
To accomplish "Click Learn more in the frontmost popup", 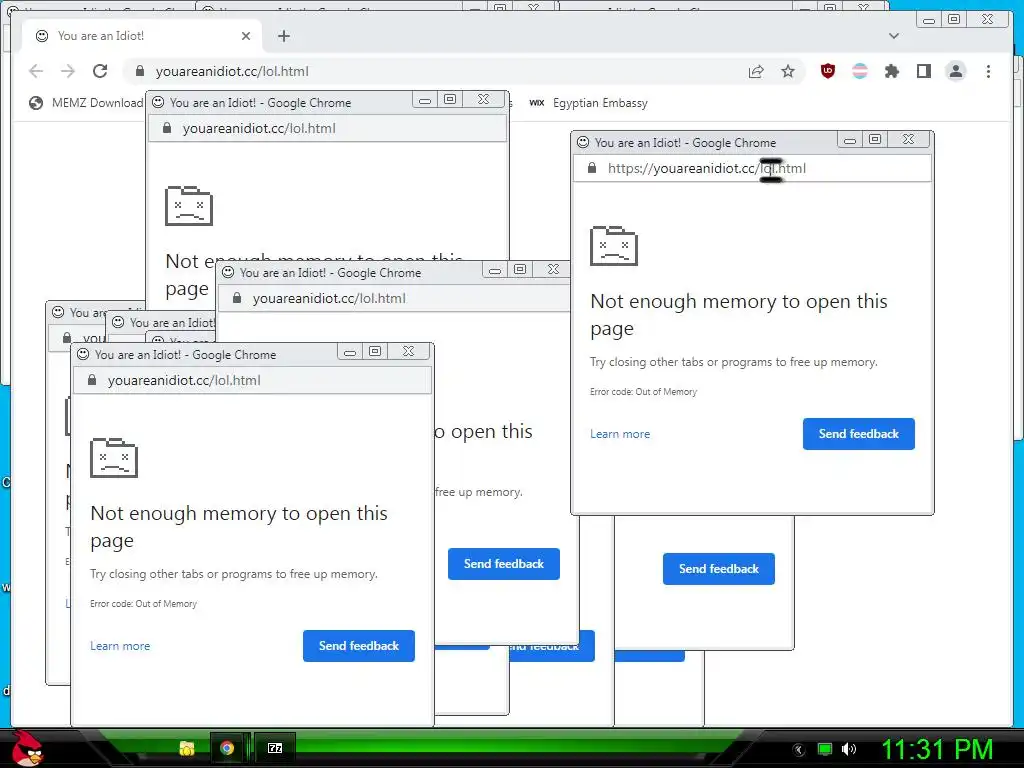I will click(120, 646).
